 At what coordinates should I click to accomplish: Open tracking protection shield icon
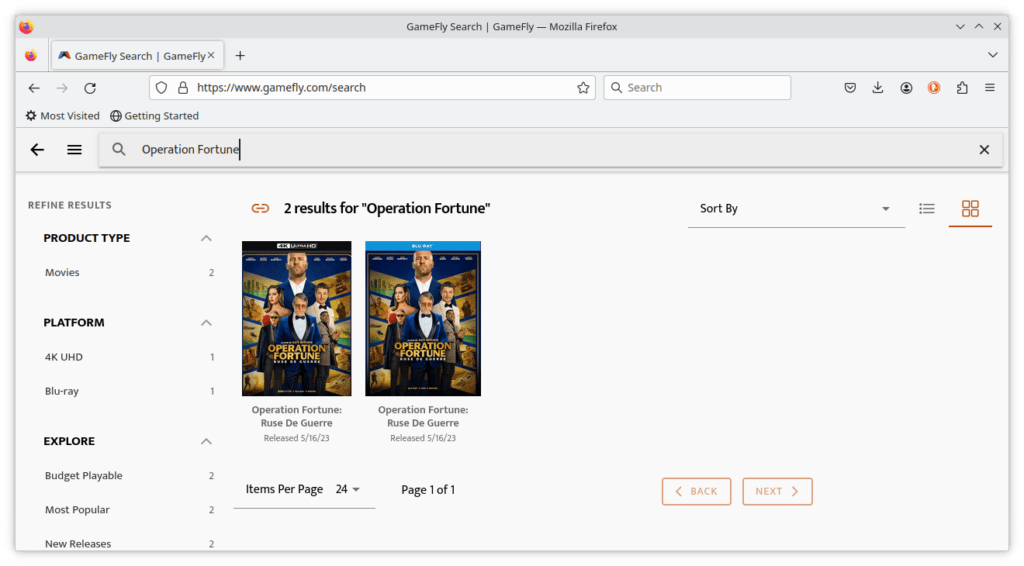[x=161, y=87]
